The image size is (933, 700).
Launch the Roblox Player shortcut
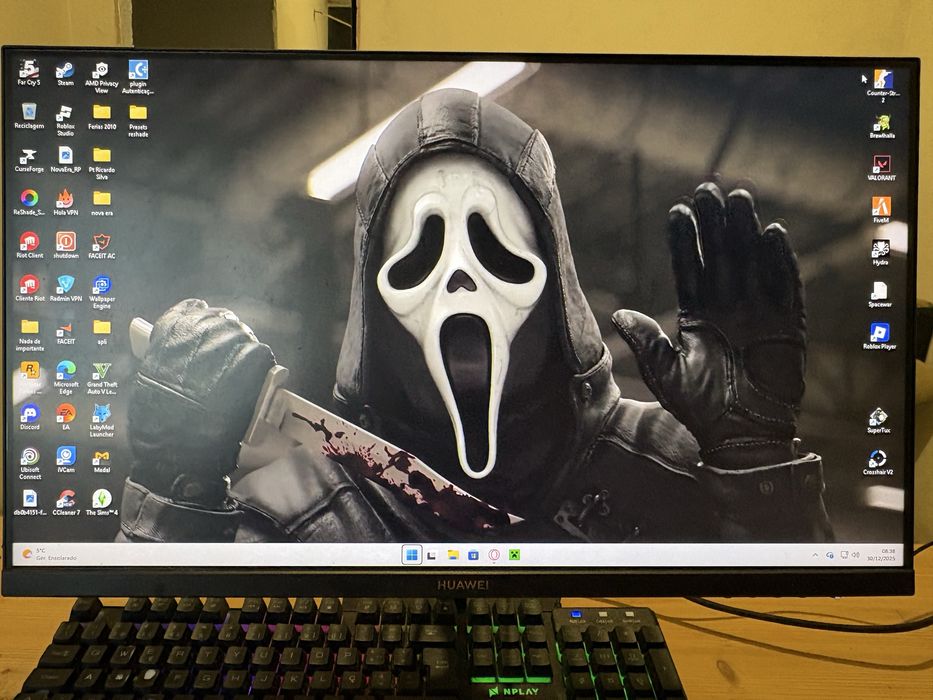click(x=879, y=336)
